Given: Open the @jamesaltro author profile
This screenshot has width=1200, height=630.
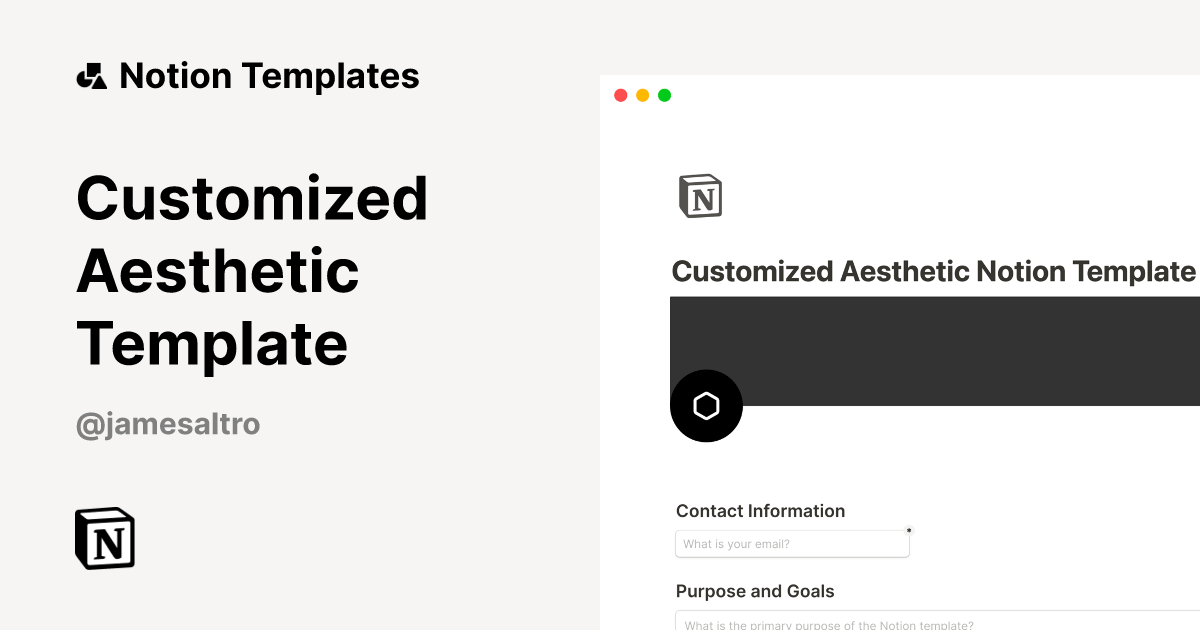Looking at the screenshot, I should point(168,424).
